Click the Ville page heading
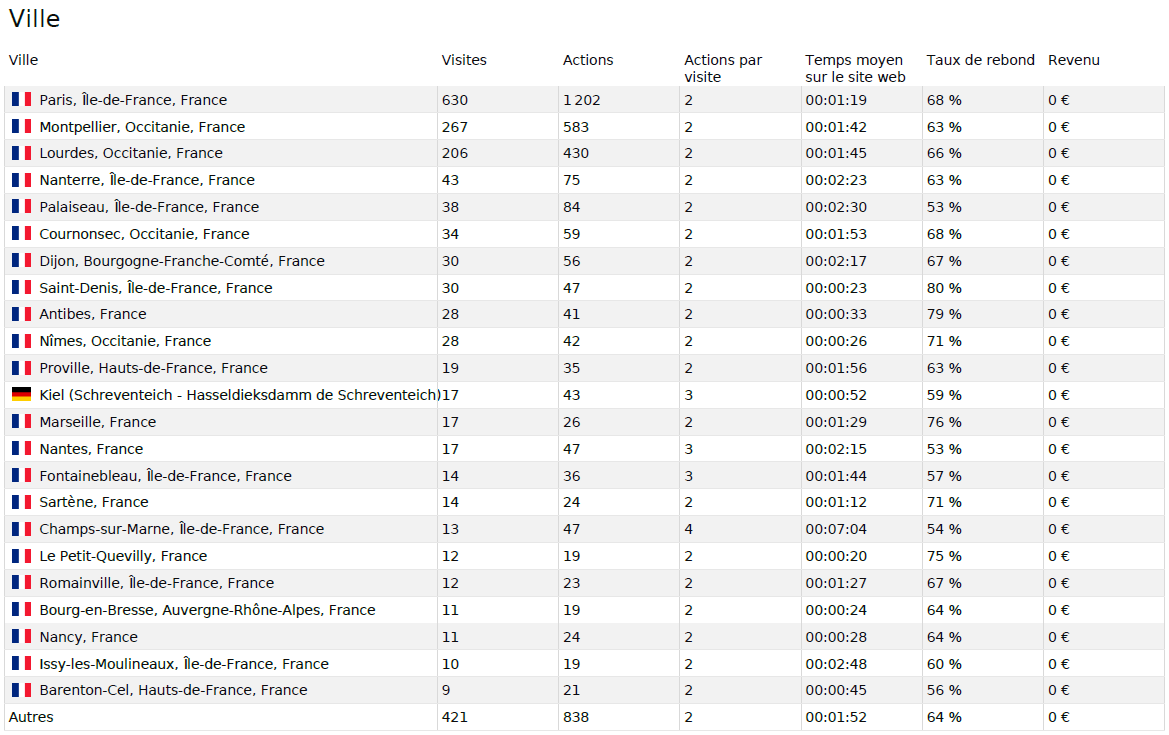The width and height of the screenshot is (1169, 735). pos(34,19)
